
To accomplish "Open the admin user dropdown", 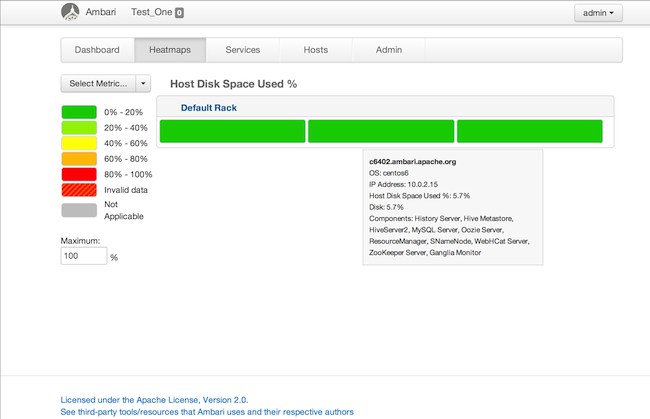I will [598, 13].
